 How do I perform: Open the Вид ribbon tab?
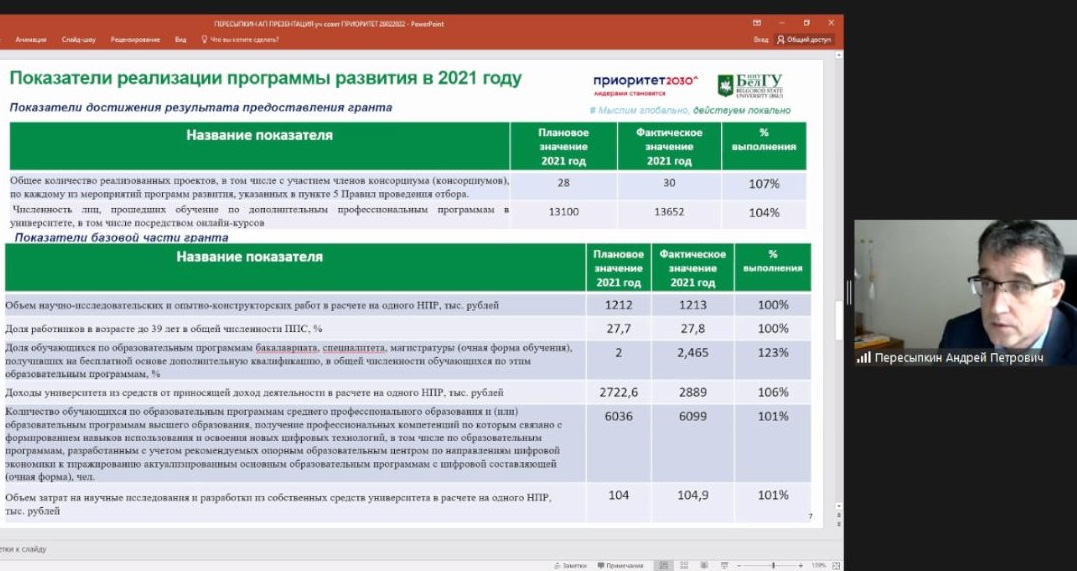[180, 40]
